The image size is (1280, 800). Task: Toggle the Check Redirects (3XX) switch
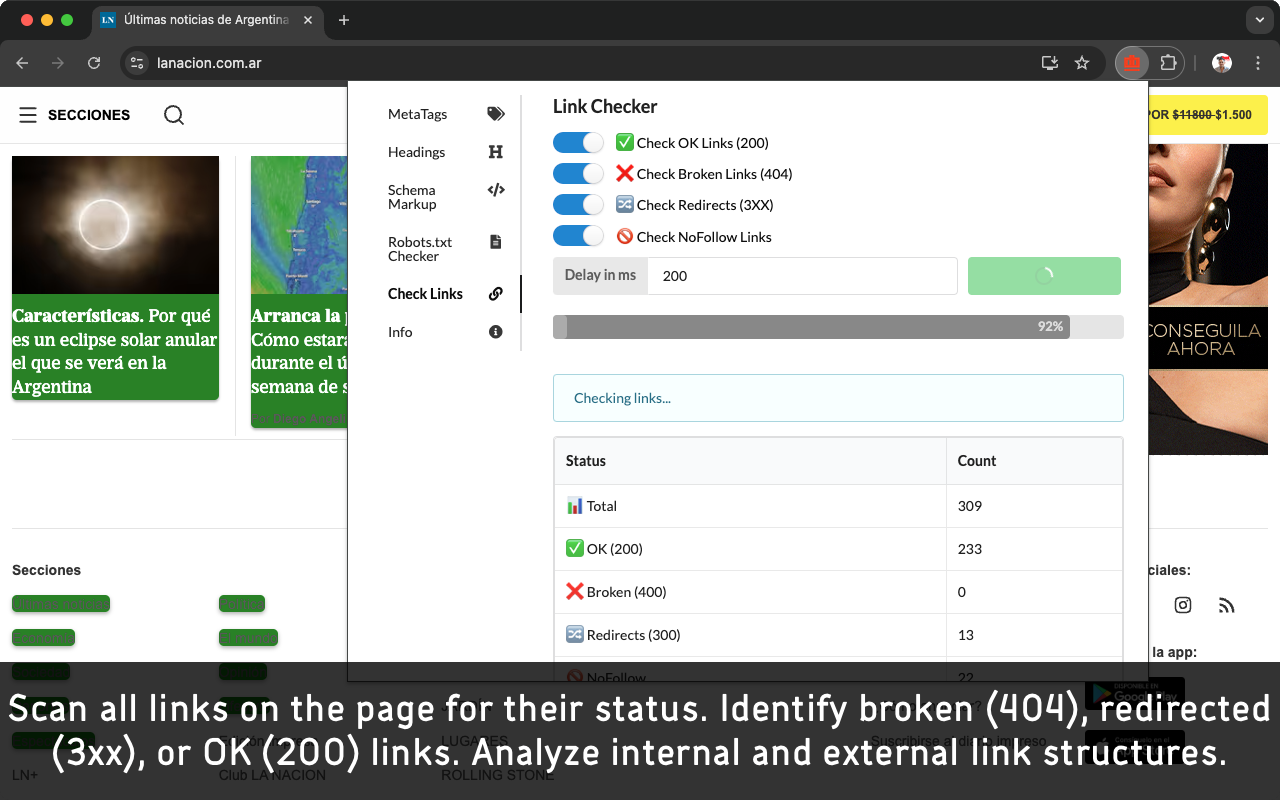[578, 205]
